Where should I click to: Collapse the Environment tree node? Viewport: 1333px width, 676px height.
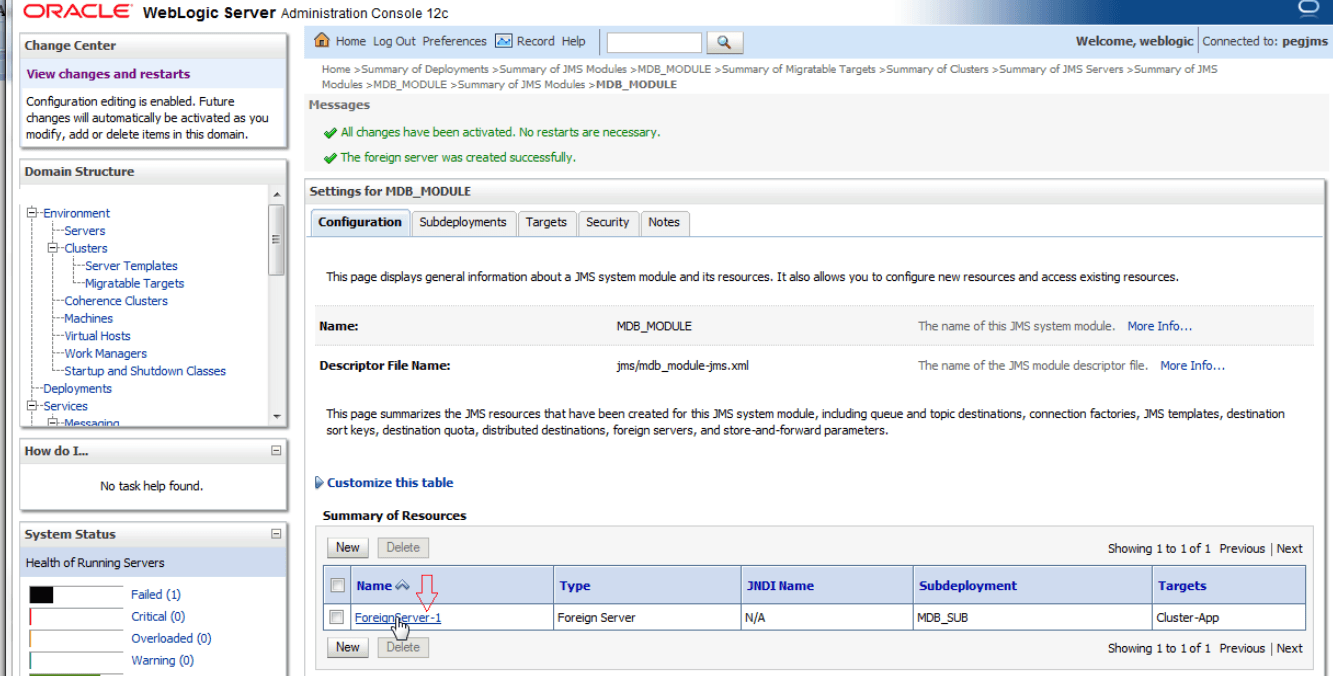coord(30,213)
